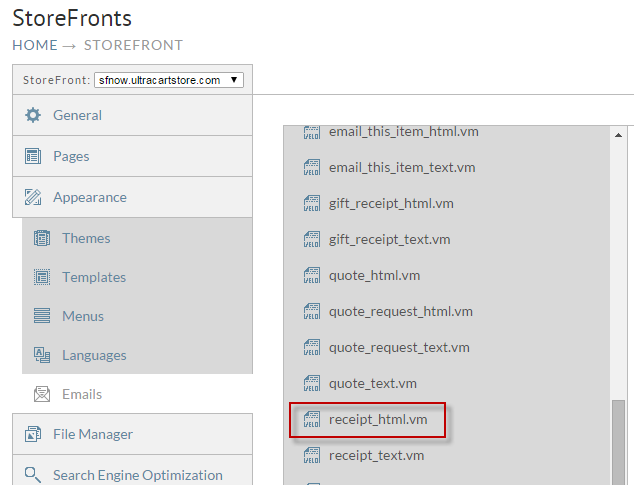The height and width of the screenshot is (485, 634).
Task: Click the Appearance pencil icon
Action: point(33,197)
